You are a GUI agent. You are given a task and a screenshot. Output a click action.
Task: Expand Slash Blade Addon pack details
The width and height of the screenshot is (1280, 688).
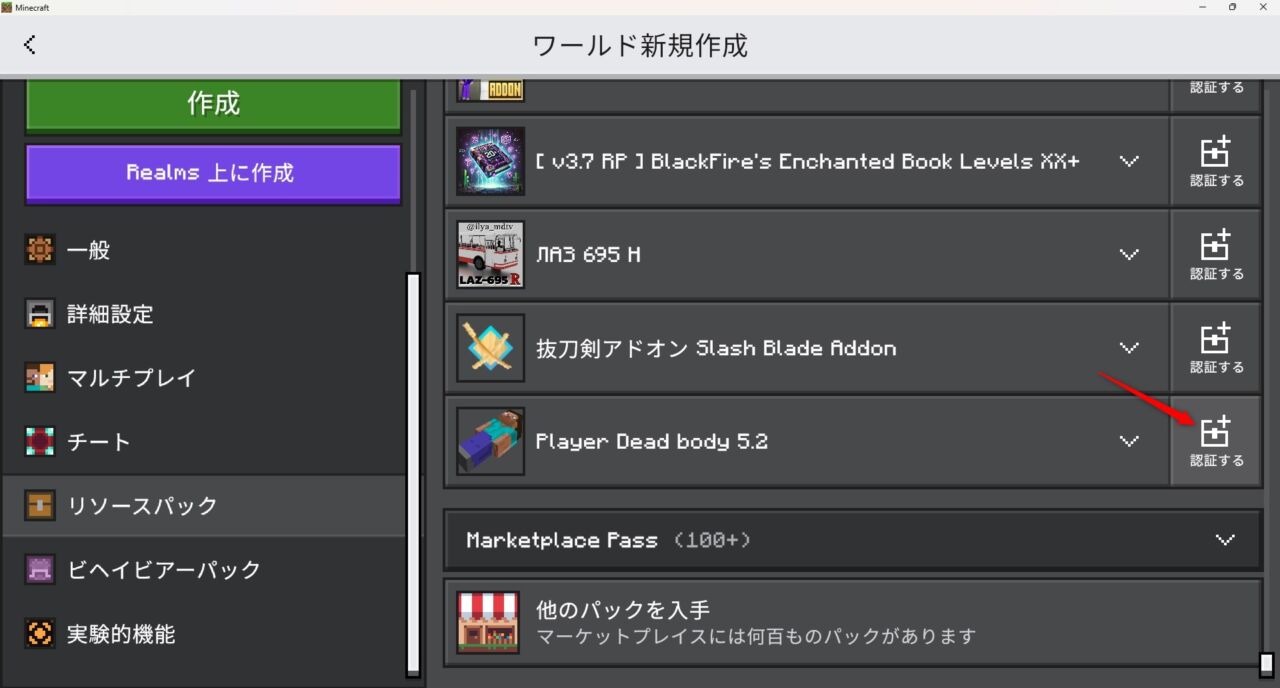(x=1129, y=348)
